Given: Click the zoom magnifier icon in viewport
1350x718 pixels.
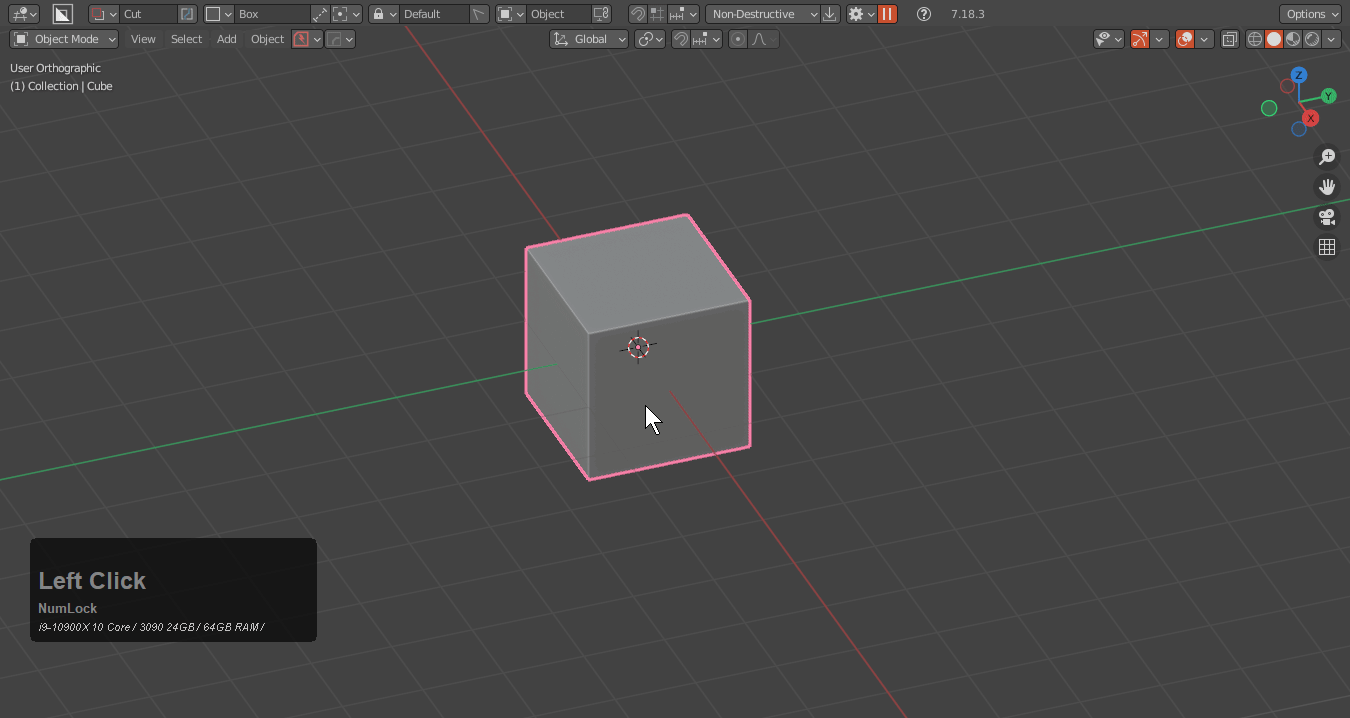Looking at the screenshot, I should [x=1327, y=157].
